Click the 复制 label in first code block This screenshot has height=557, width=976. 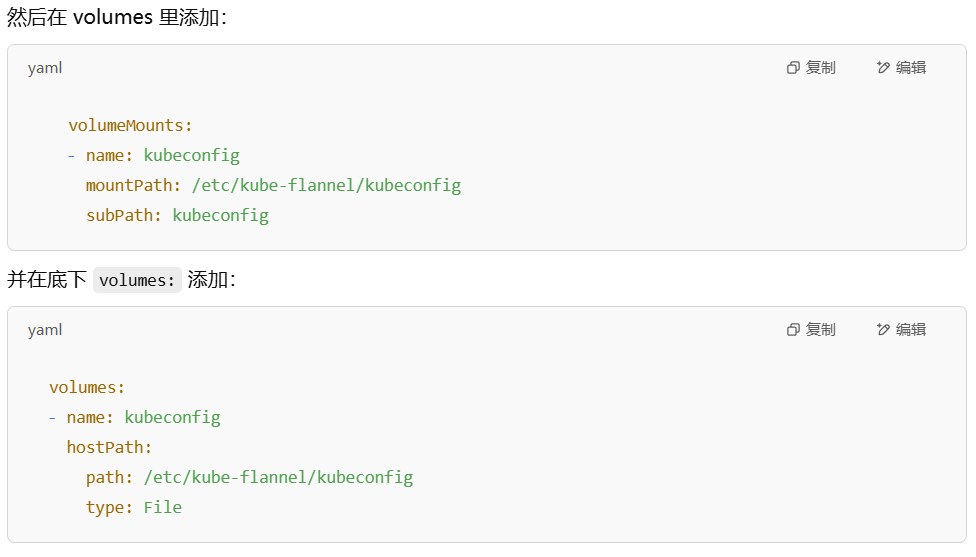820,68
